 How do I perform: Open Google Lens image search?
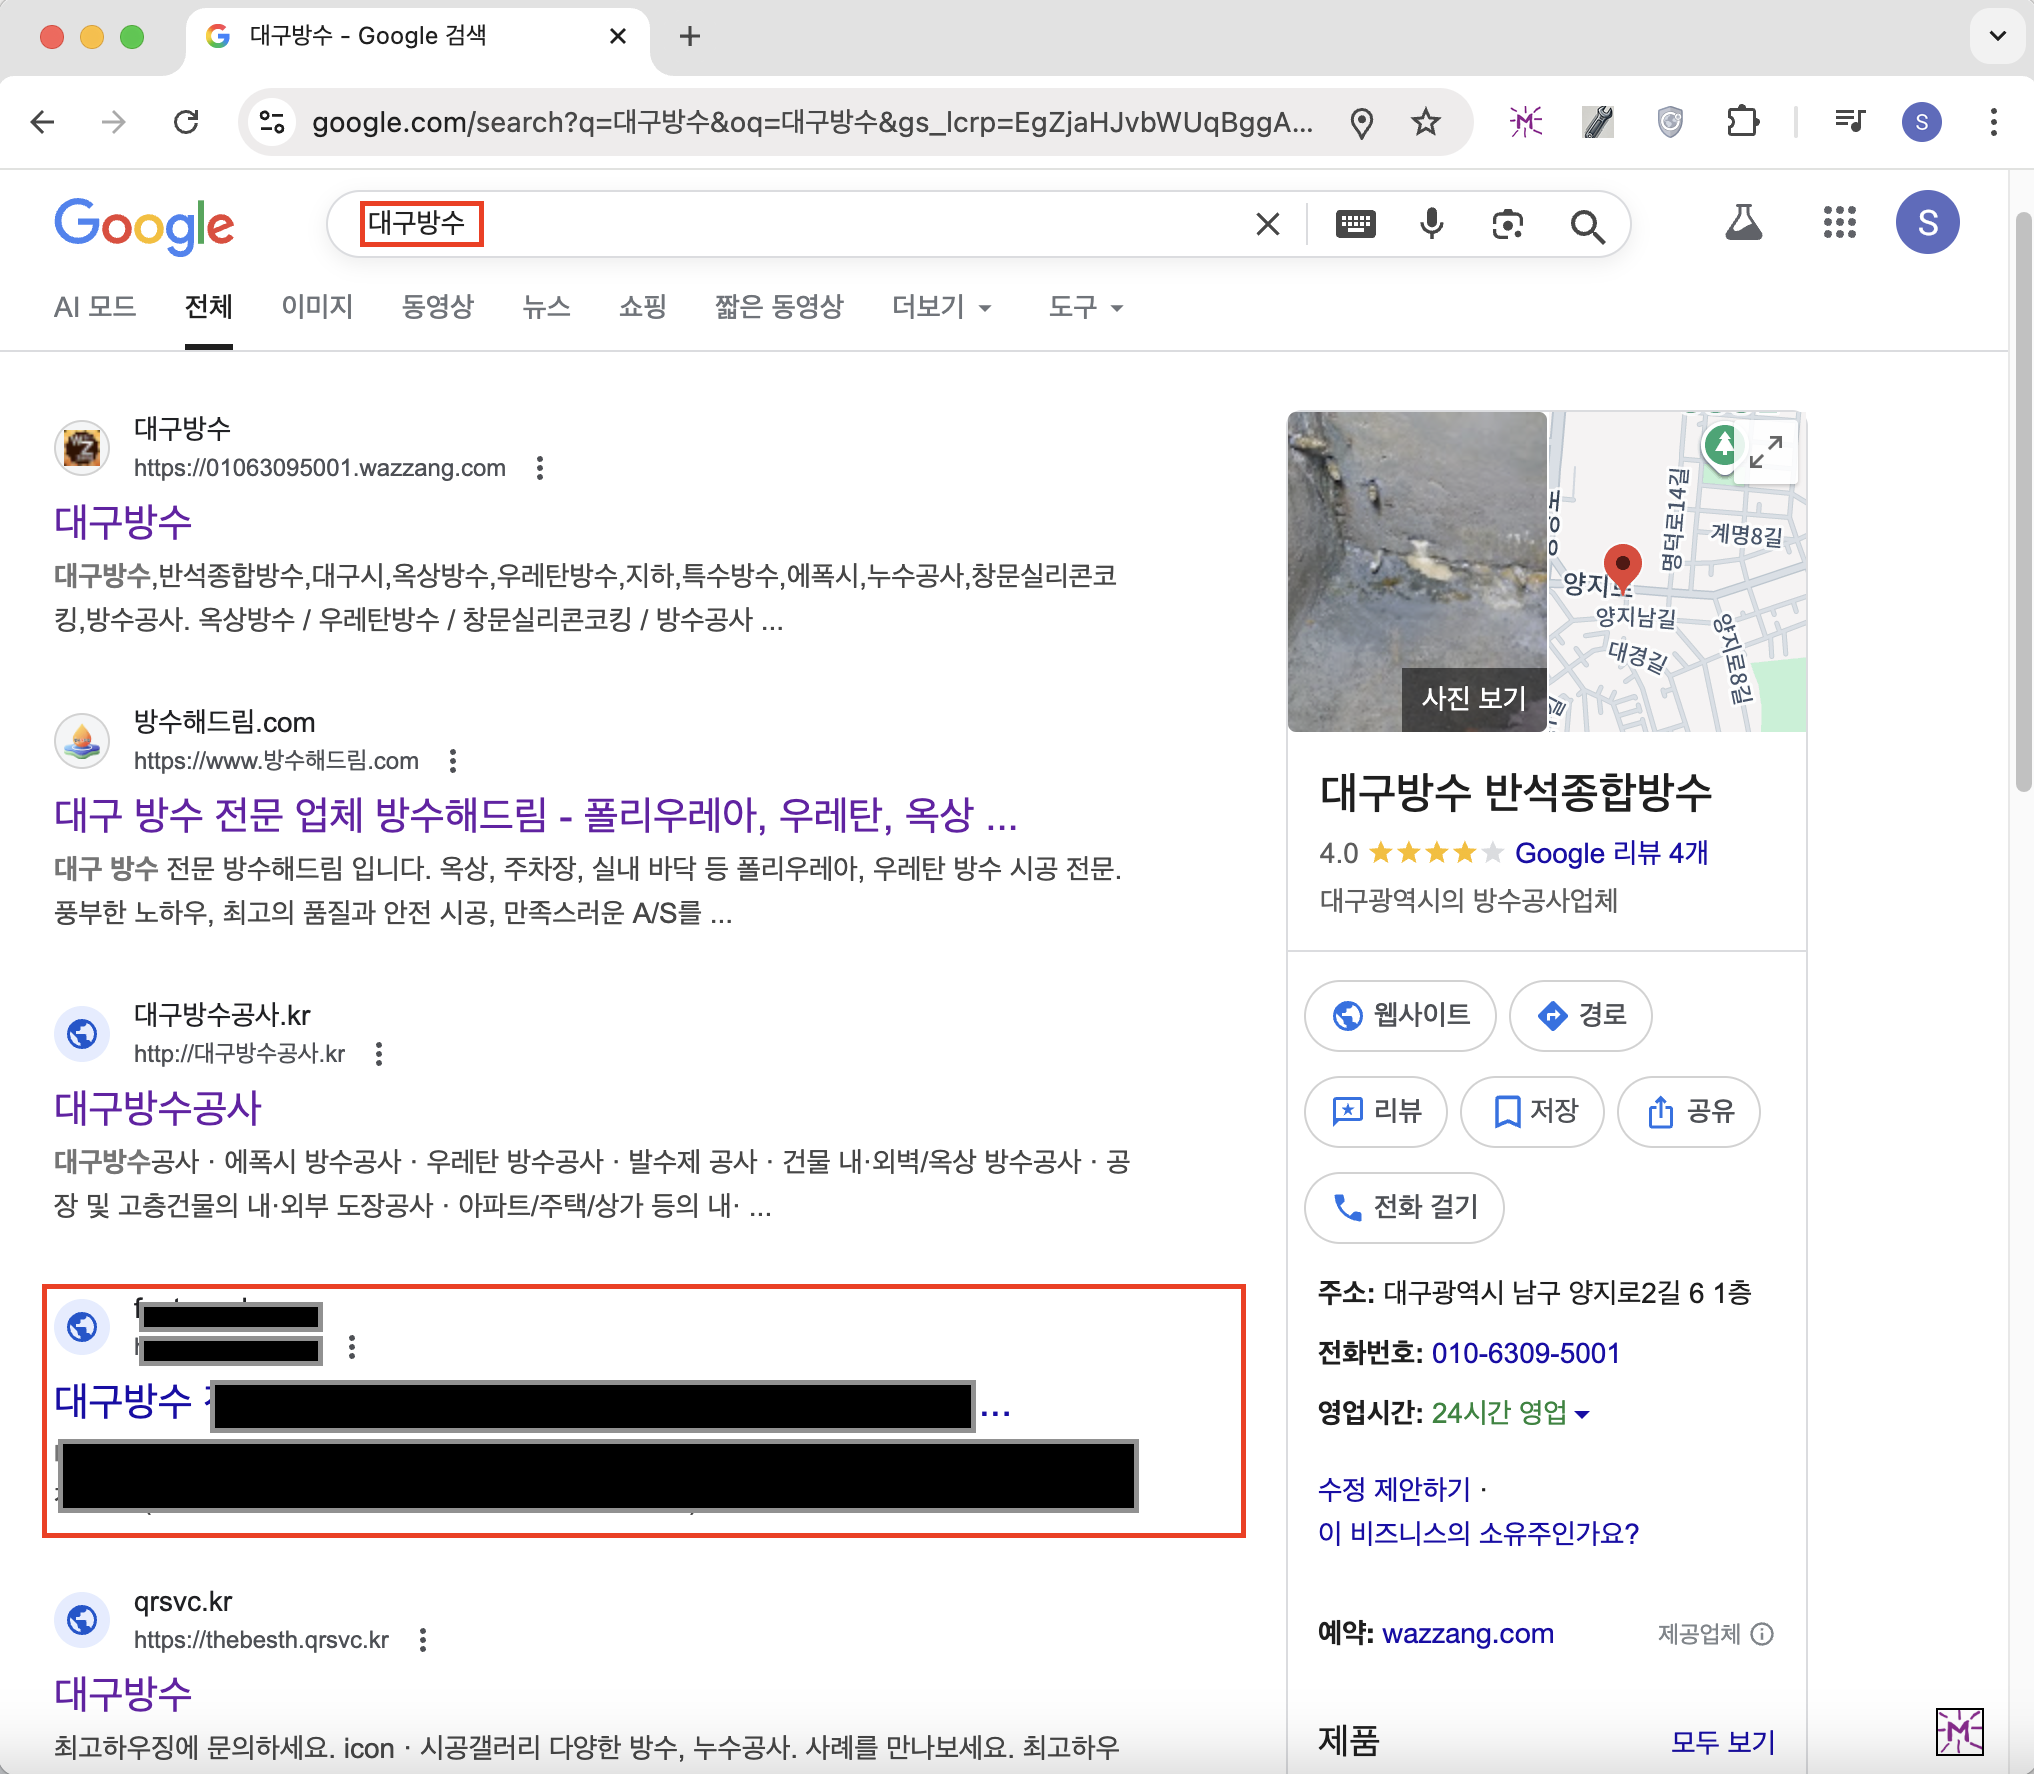coord(1507,224)
